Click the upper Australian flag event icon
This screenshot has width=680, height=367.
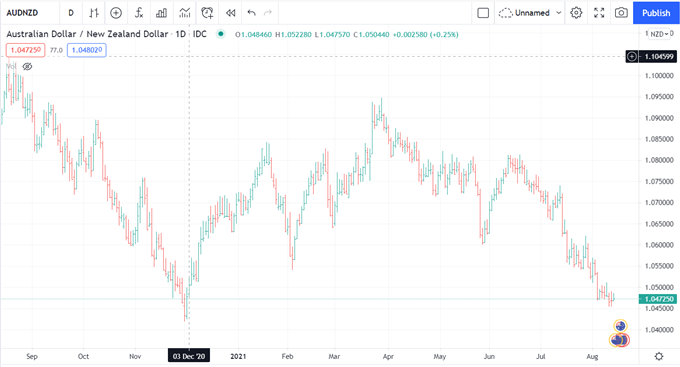[x=621, y=326]
